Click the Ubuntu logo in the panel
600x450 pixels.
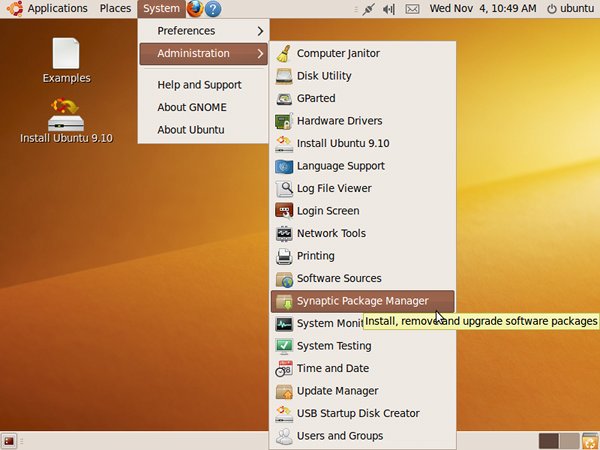click(x=15, y=8)
